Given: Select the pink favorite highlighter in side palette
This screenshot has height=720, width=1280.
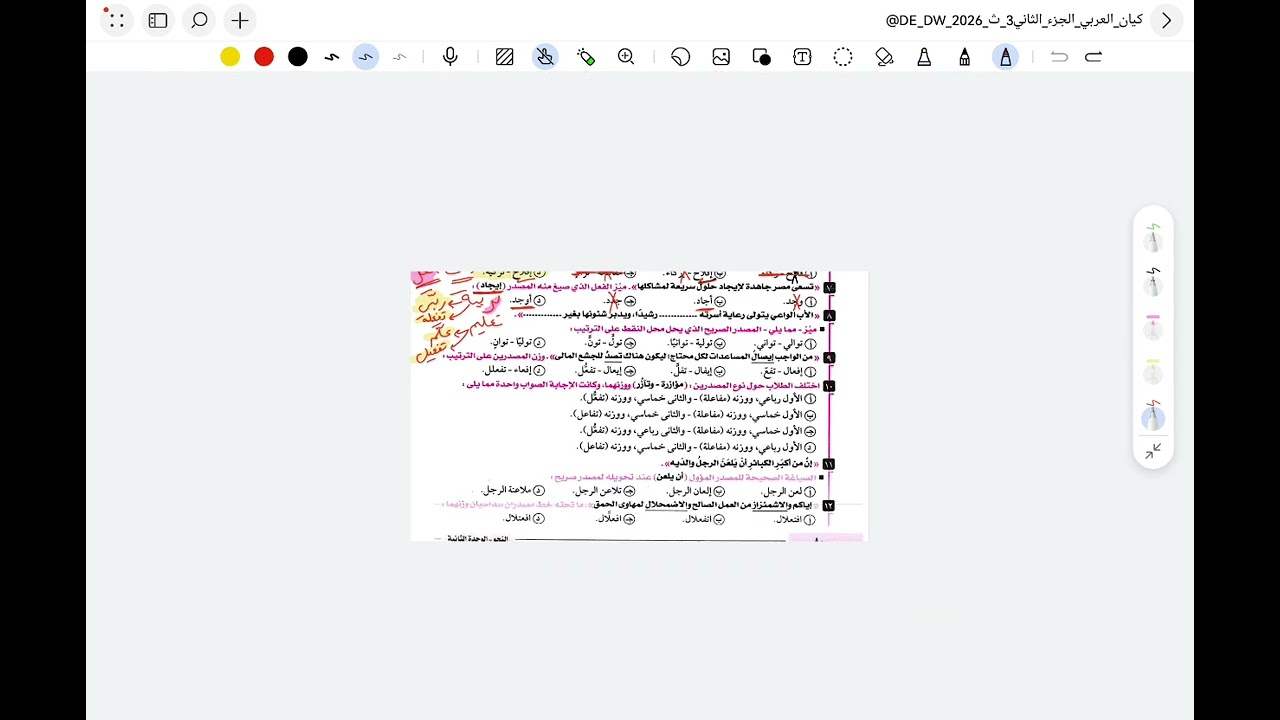Looking at the screenshot, I should [1153, 329].
